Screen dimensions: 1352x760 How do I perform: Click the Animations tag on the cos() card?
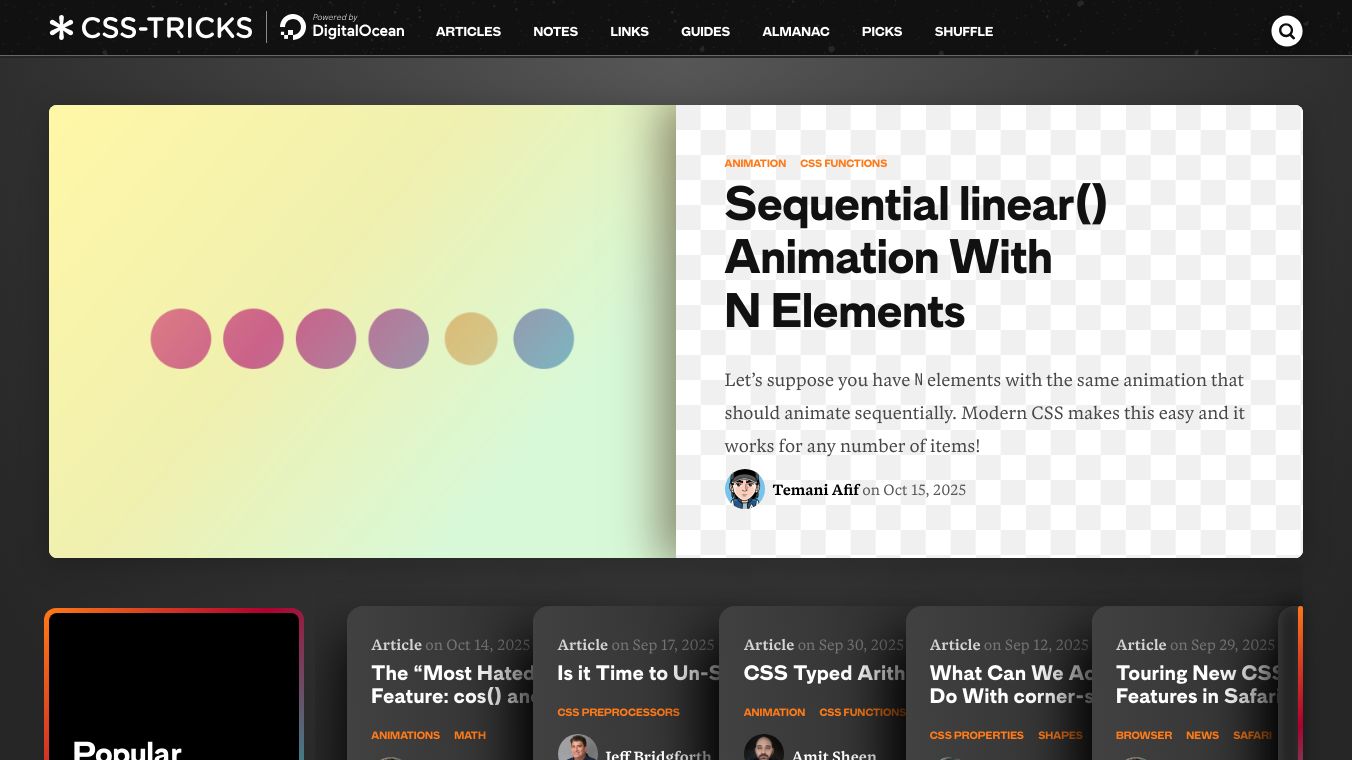pos(405,735)
